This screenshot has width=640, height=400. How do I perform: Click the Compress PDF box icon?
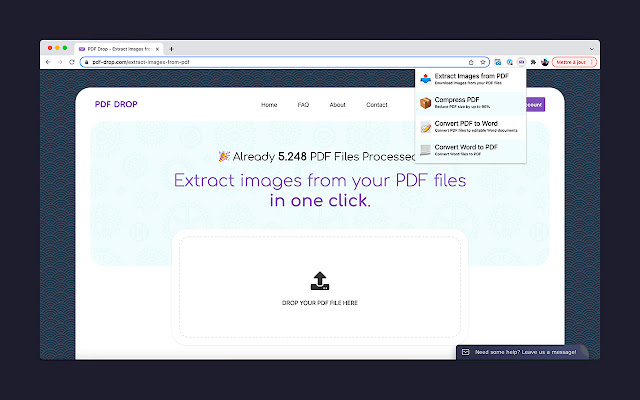pyautogui.click(x=425, y=103)
